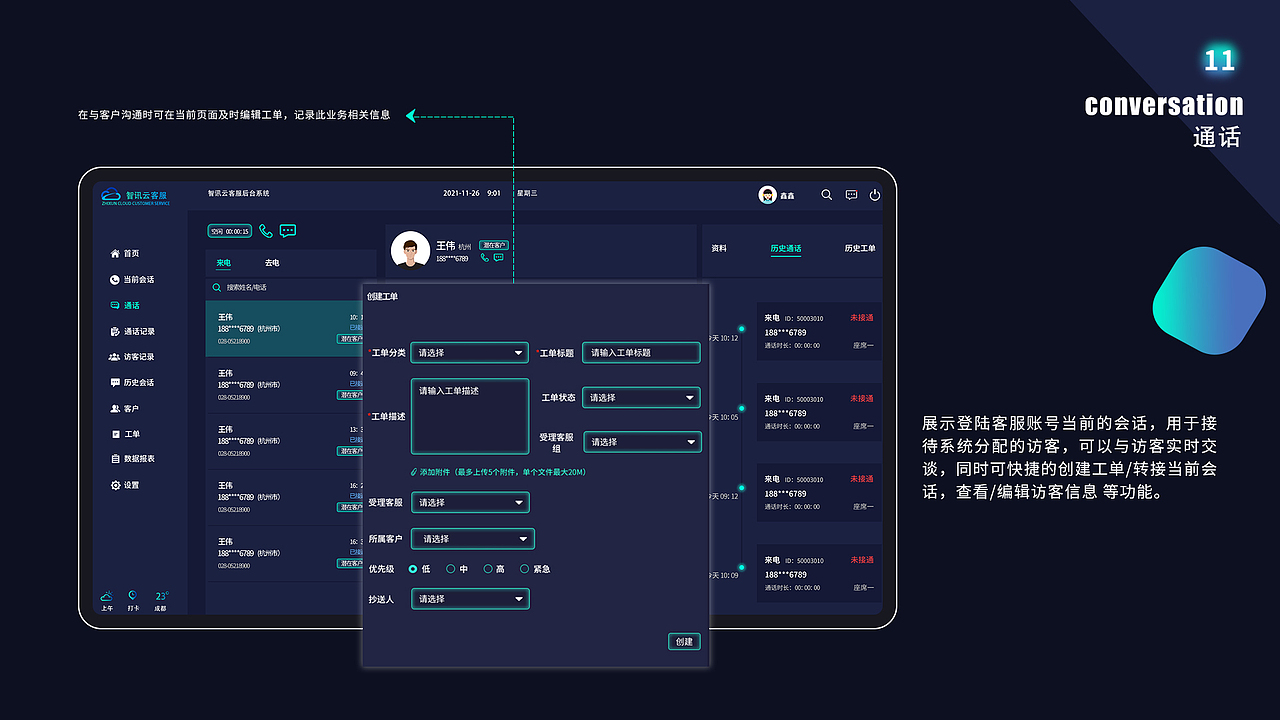Click the 工单标题 input field
The height and width of the screenshot is (720, 1280).
[641, 353]
